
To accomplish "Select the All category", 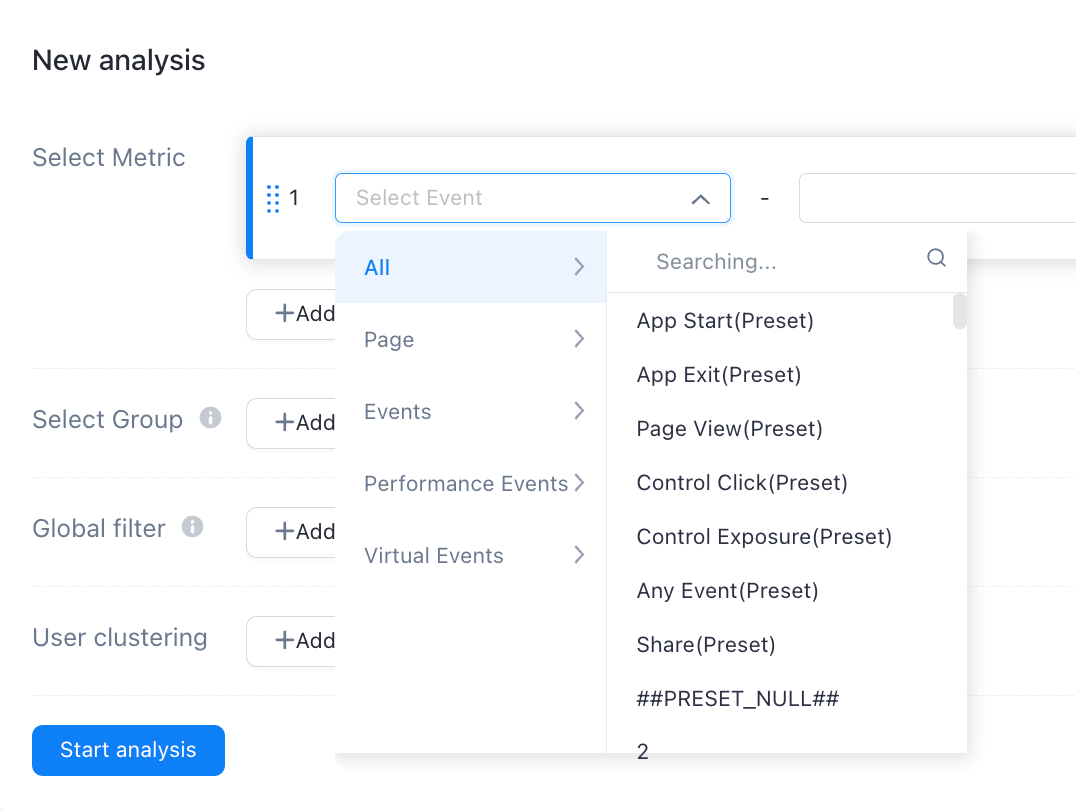I will point(378,267).
